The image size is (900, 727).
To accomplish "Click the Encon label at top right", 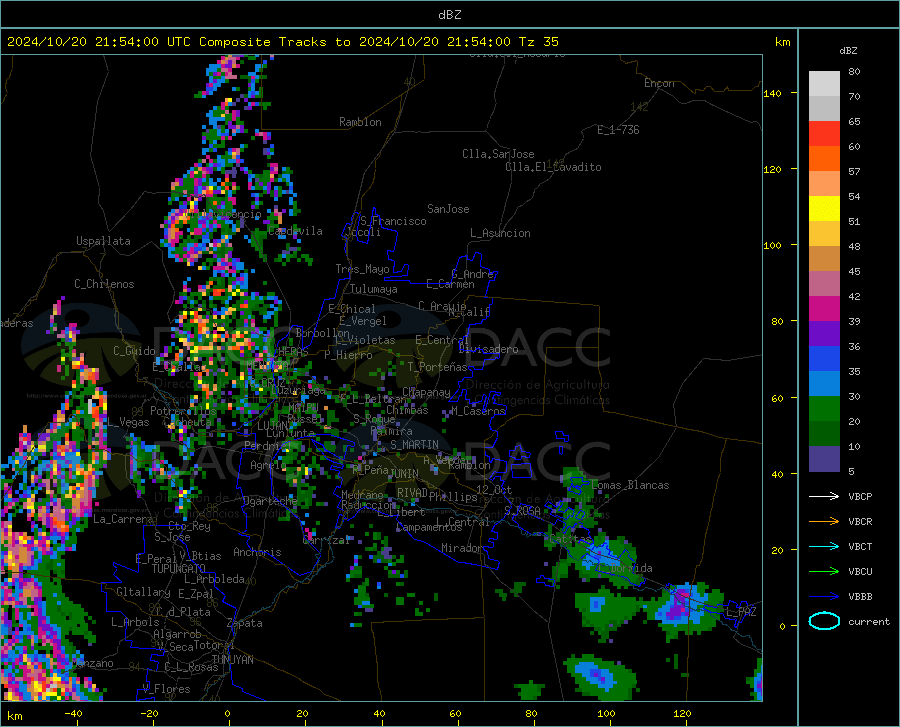I will 659,83.
